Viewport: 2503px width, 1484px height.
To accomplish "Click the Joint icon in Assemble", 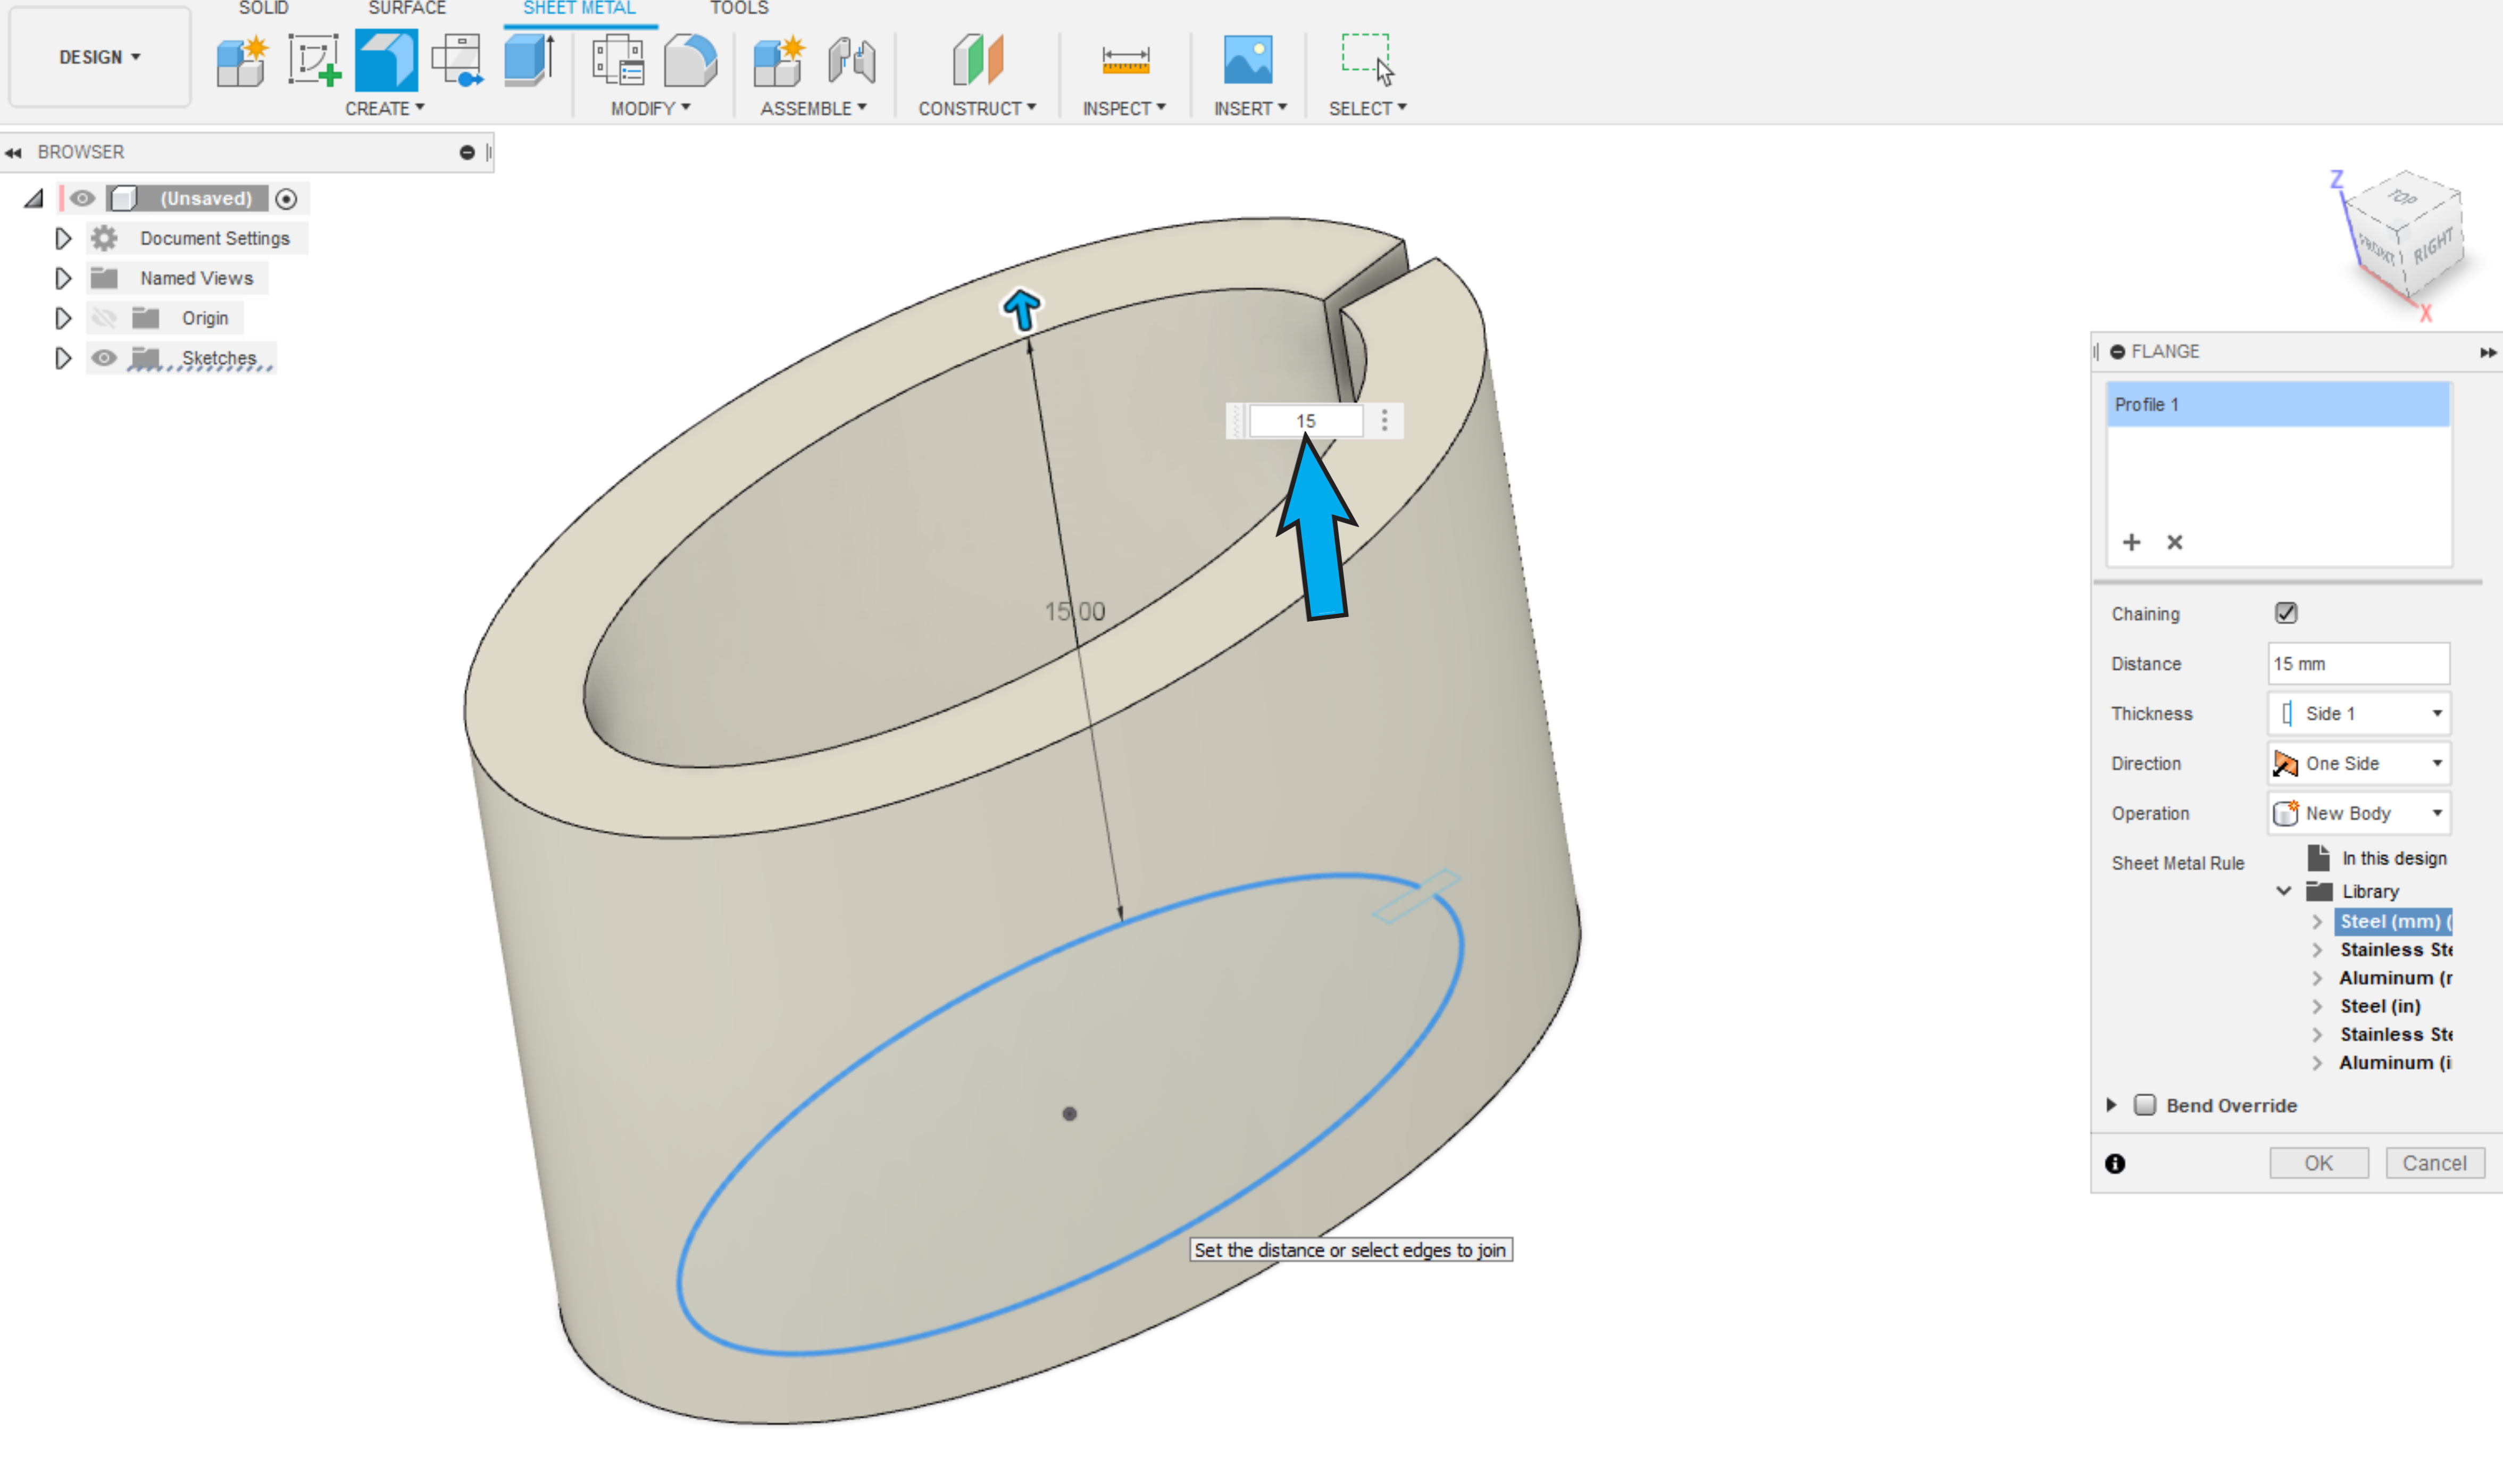I will pos(852,60).
